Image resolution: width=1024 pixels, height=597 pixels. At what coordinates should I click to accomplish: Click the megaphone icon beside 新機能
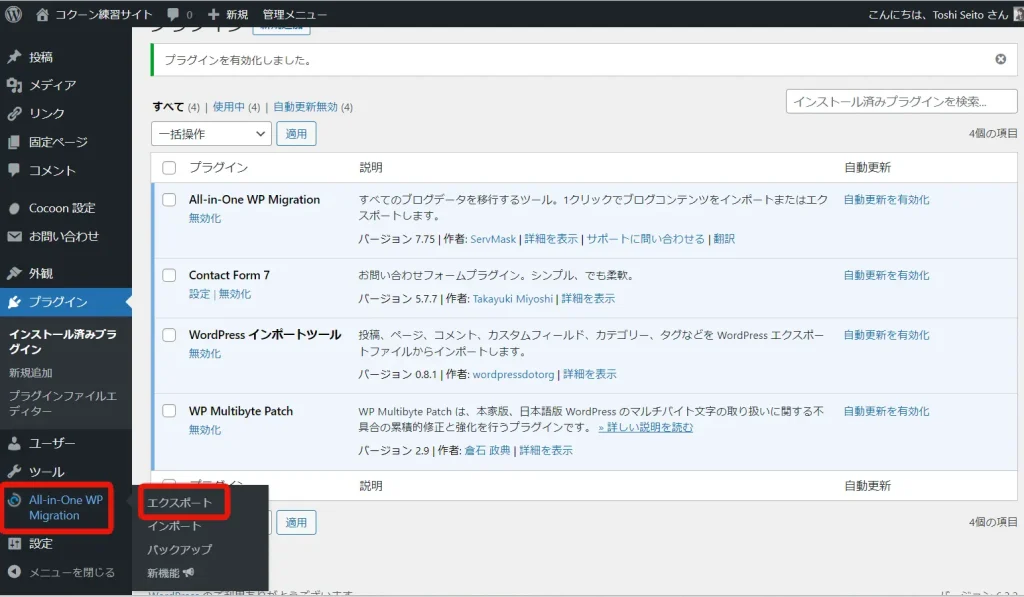pos(189,573)
